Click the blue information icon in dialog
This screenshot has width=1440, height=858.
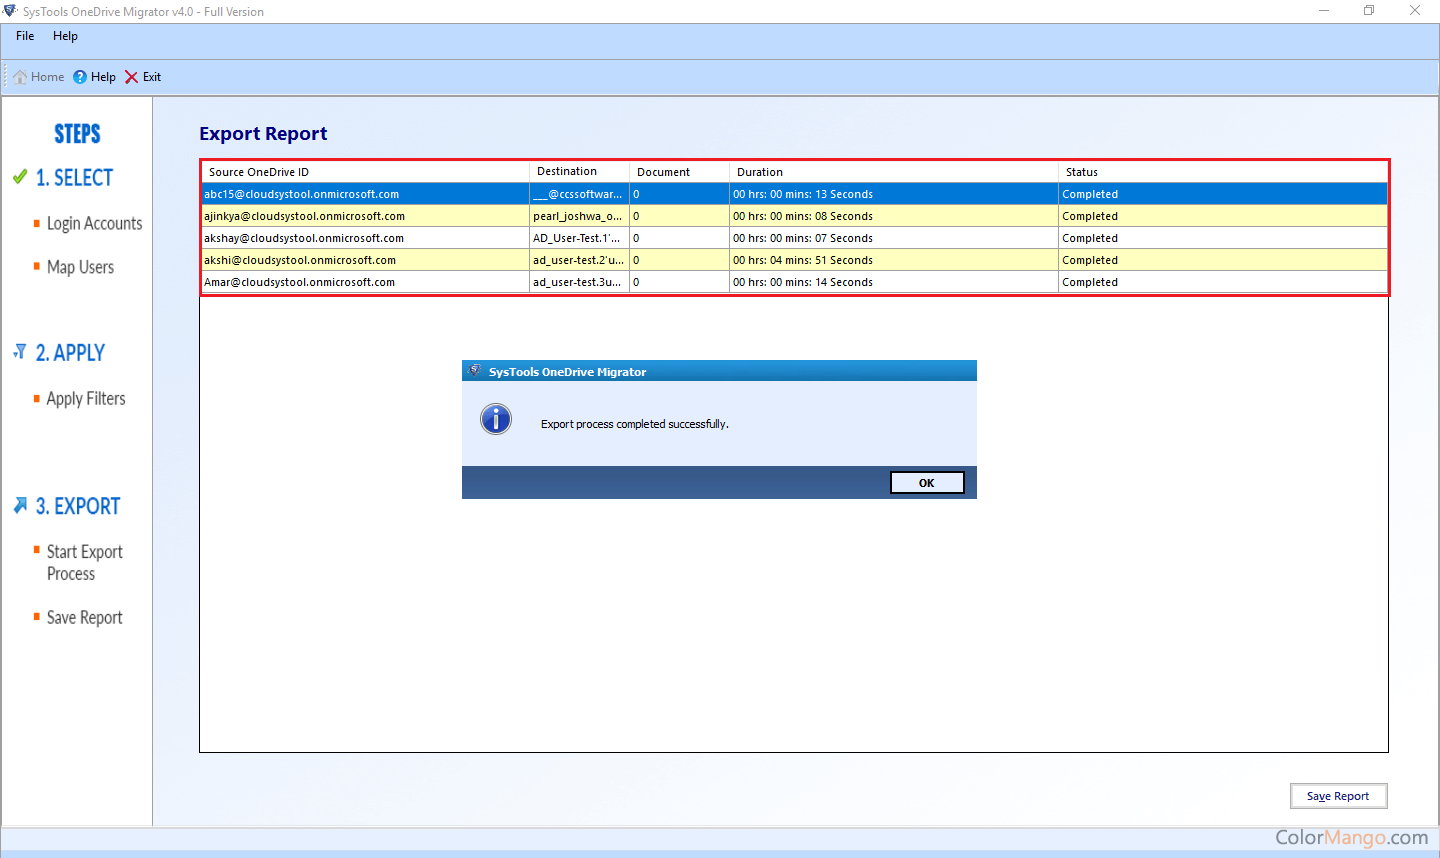[x=496, y=419]
